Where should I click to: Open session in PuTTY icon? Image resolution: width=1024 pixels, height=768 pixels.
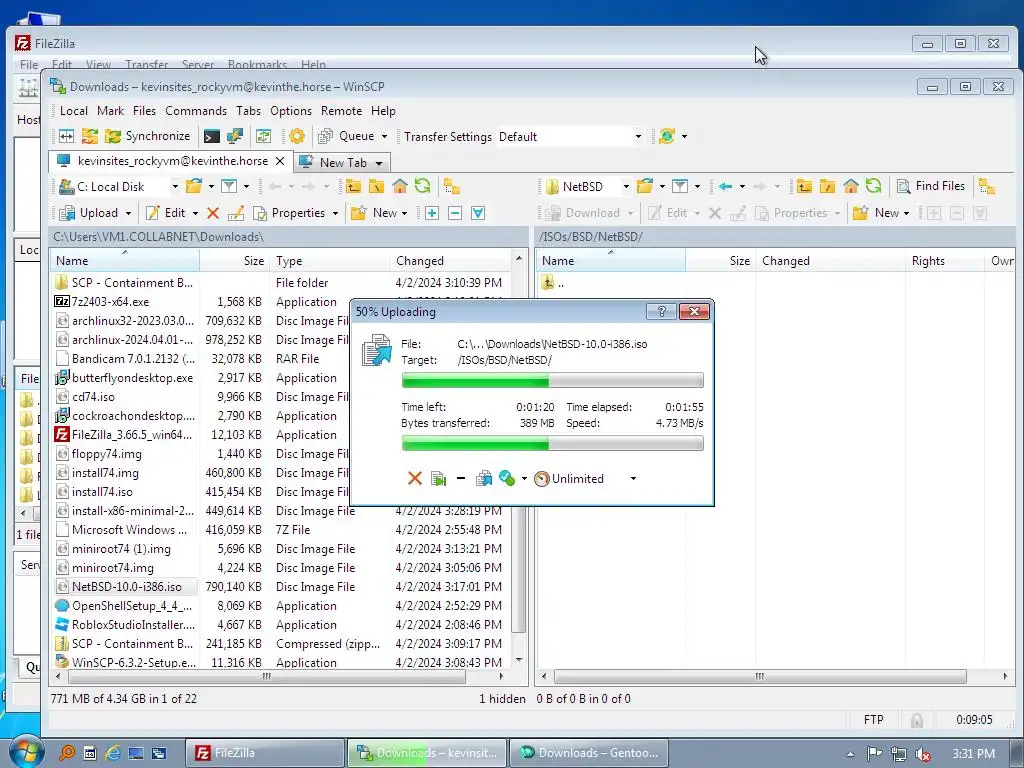click(x=234, y=136)
